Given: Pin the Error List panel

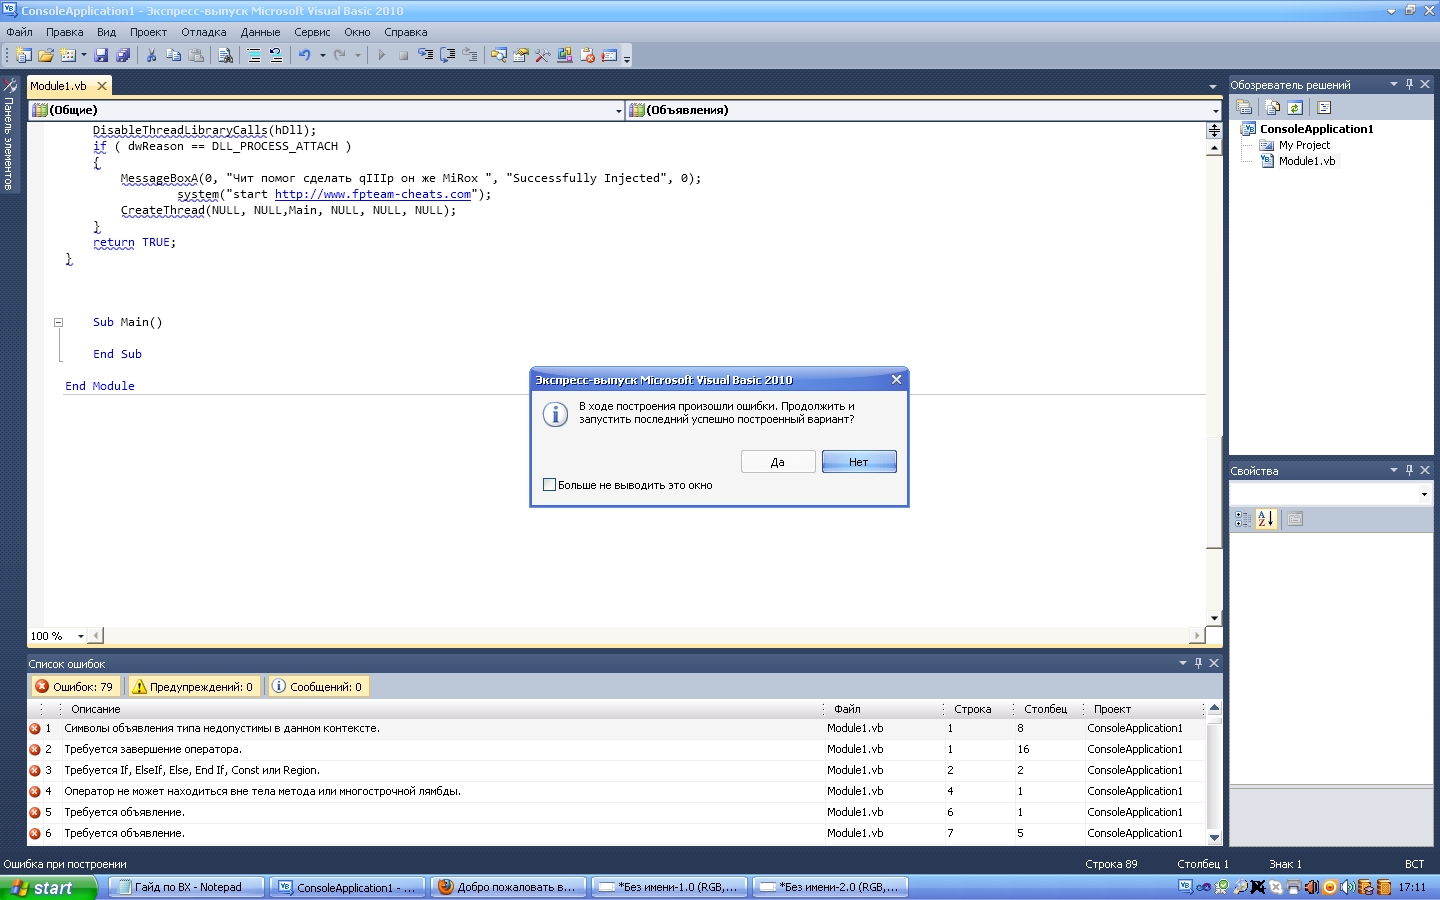Looking at the screenshot, I should click(1198, 663).
